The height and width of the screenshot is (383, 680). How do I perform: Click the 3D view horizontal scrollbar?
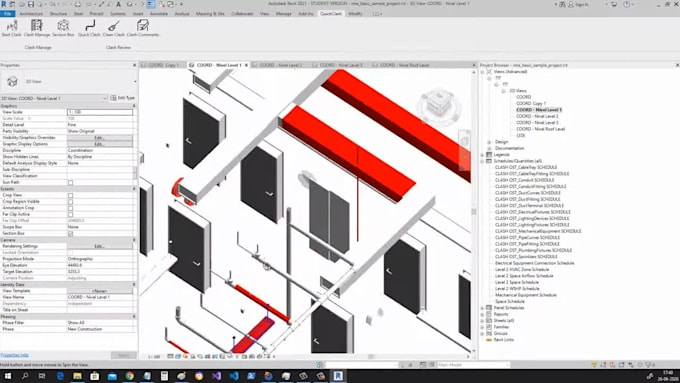pos(371,357)
